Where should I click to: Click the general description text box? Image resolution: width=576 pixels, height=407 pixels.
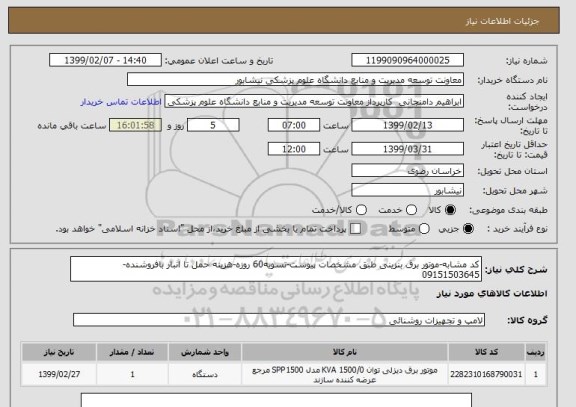276,269
